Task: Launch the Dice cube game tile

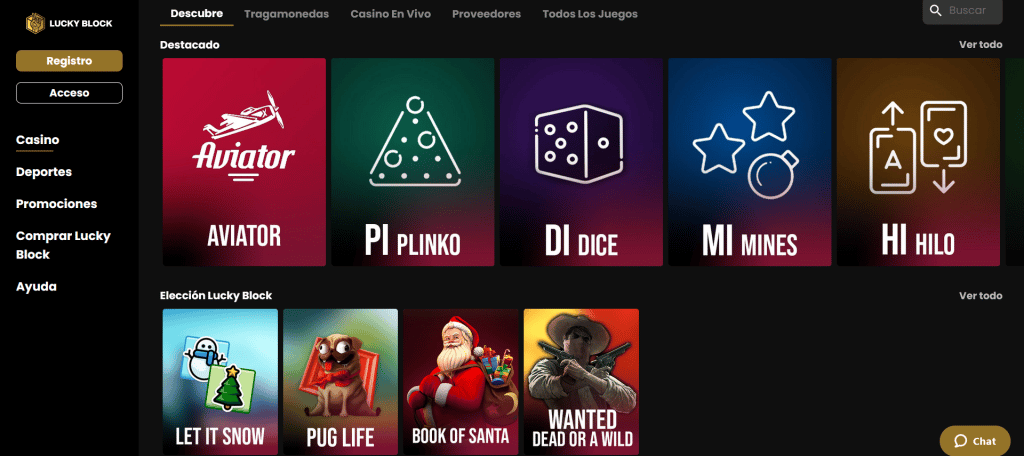Action: (x=581, y=162)
